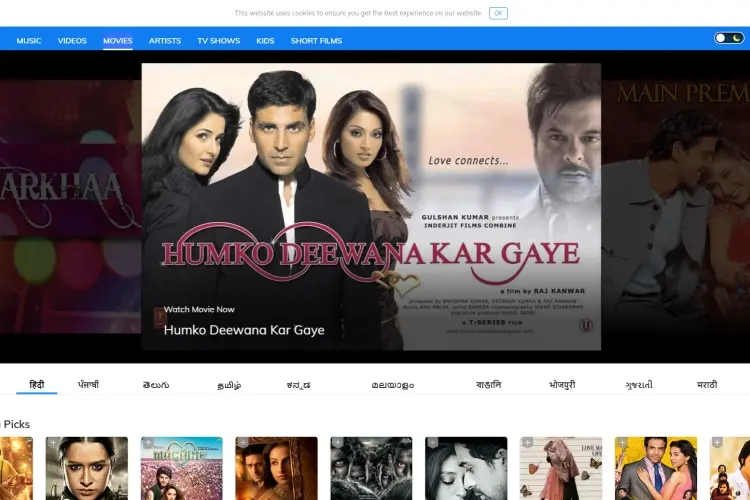This screenshot has height=500, width=750.
Task: Open the dark horror faces movie poster
Action: pyautogui.click(x=371, y=468)
